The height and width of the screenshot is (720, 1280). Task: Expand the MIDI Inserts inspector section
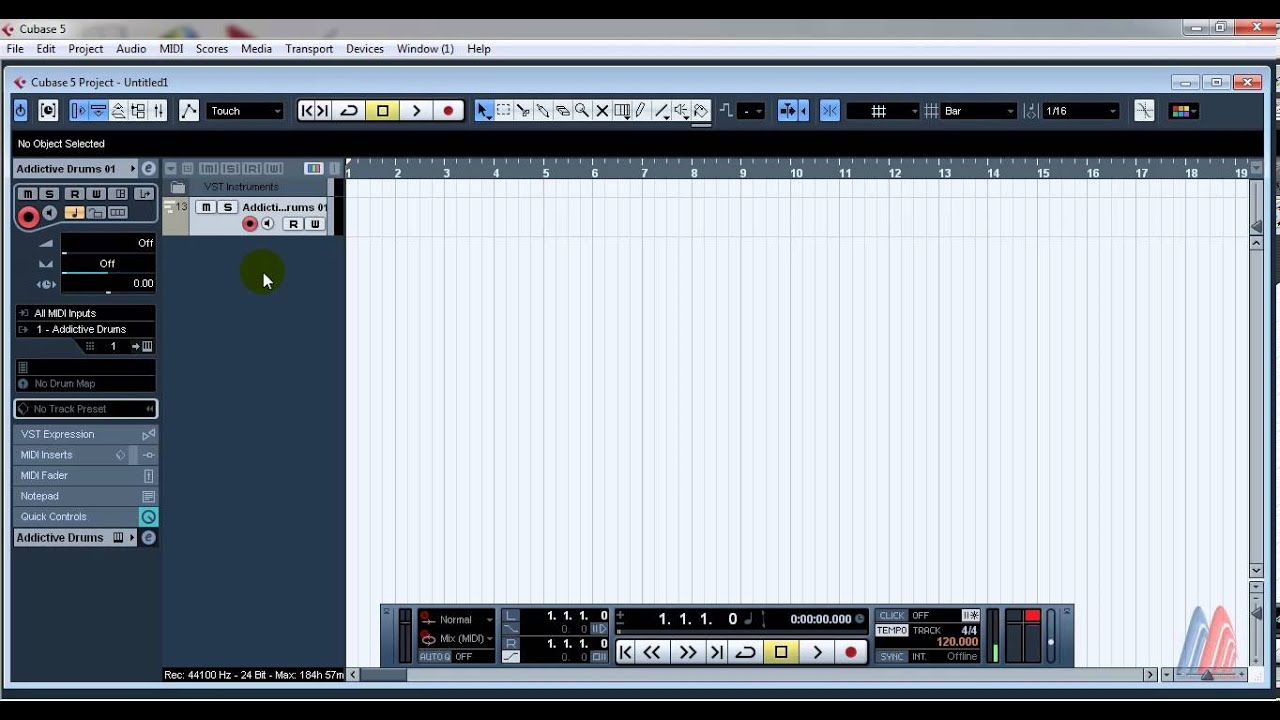86,455
